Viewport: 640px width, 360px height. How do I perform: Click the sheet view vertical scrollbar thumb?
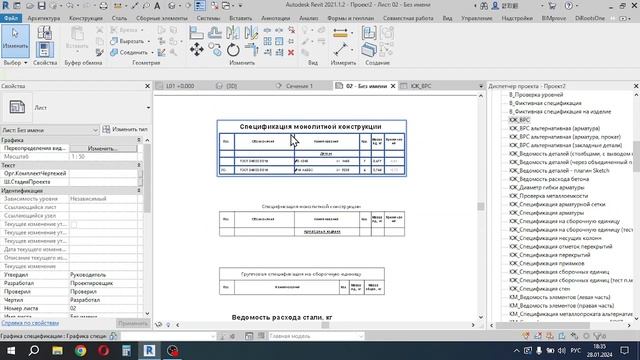(x=481, y=207)
